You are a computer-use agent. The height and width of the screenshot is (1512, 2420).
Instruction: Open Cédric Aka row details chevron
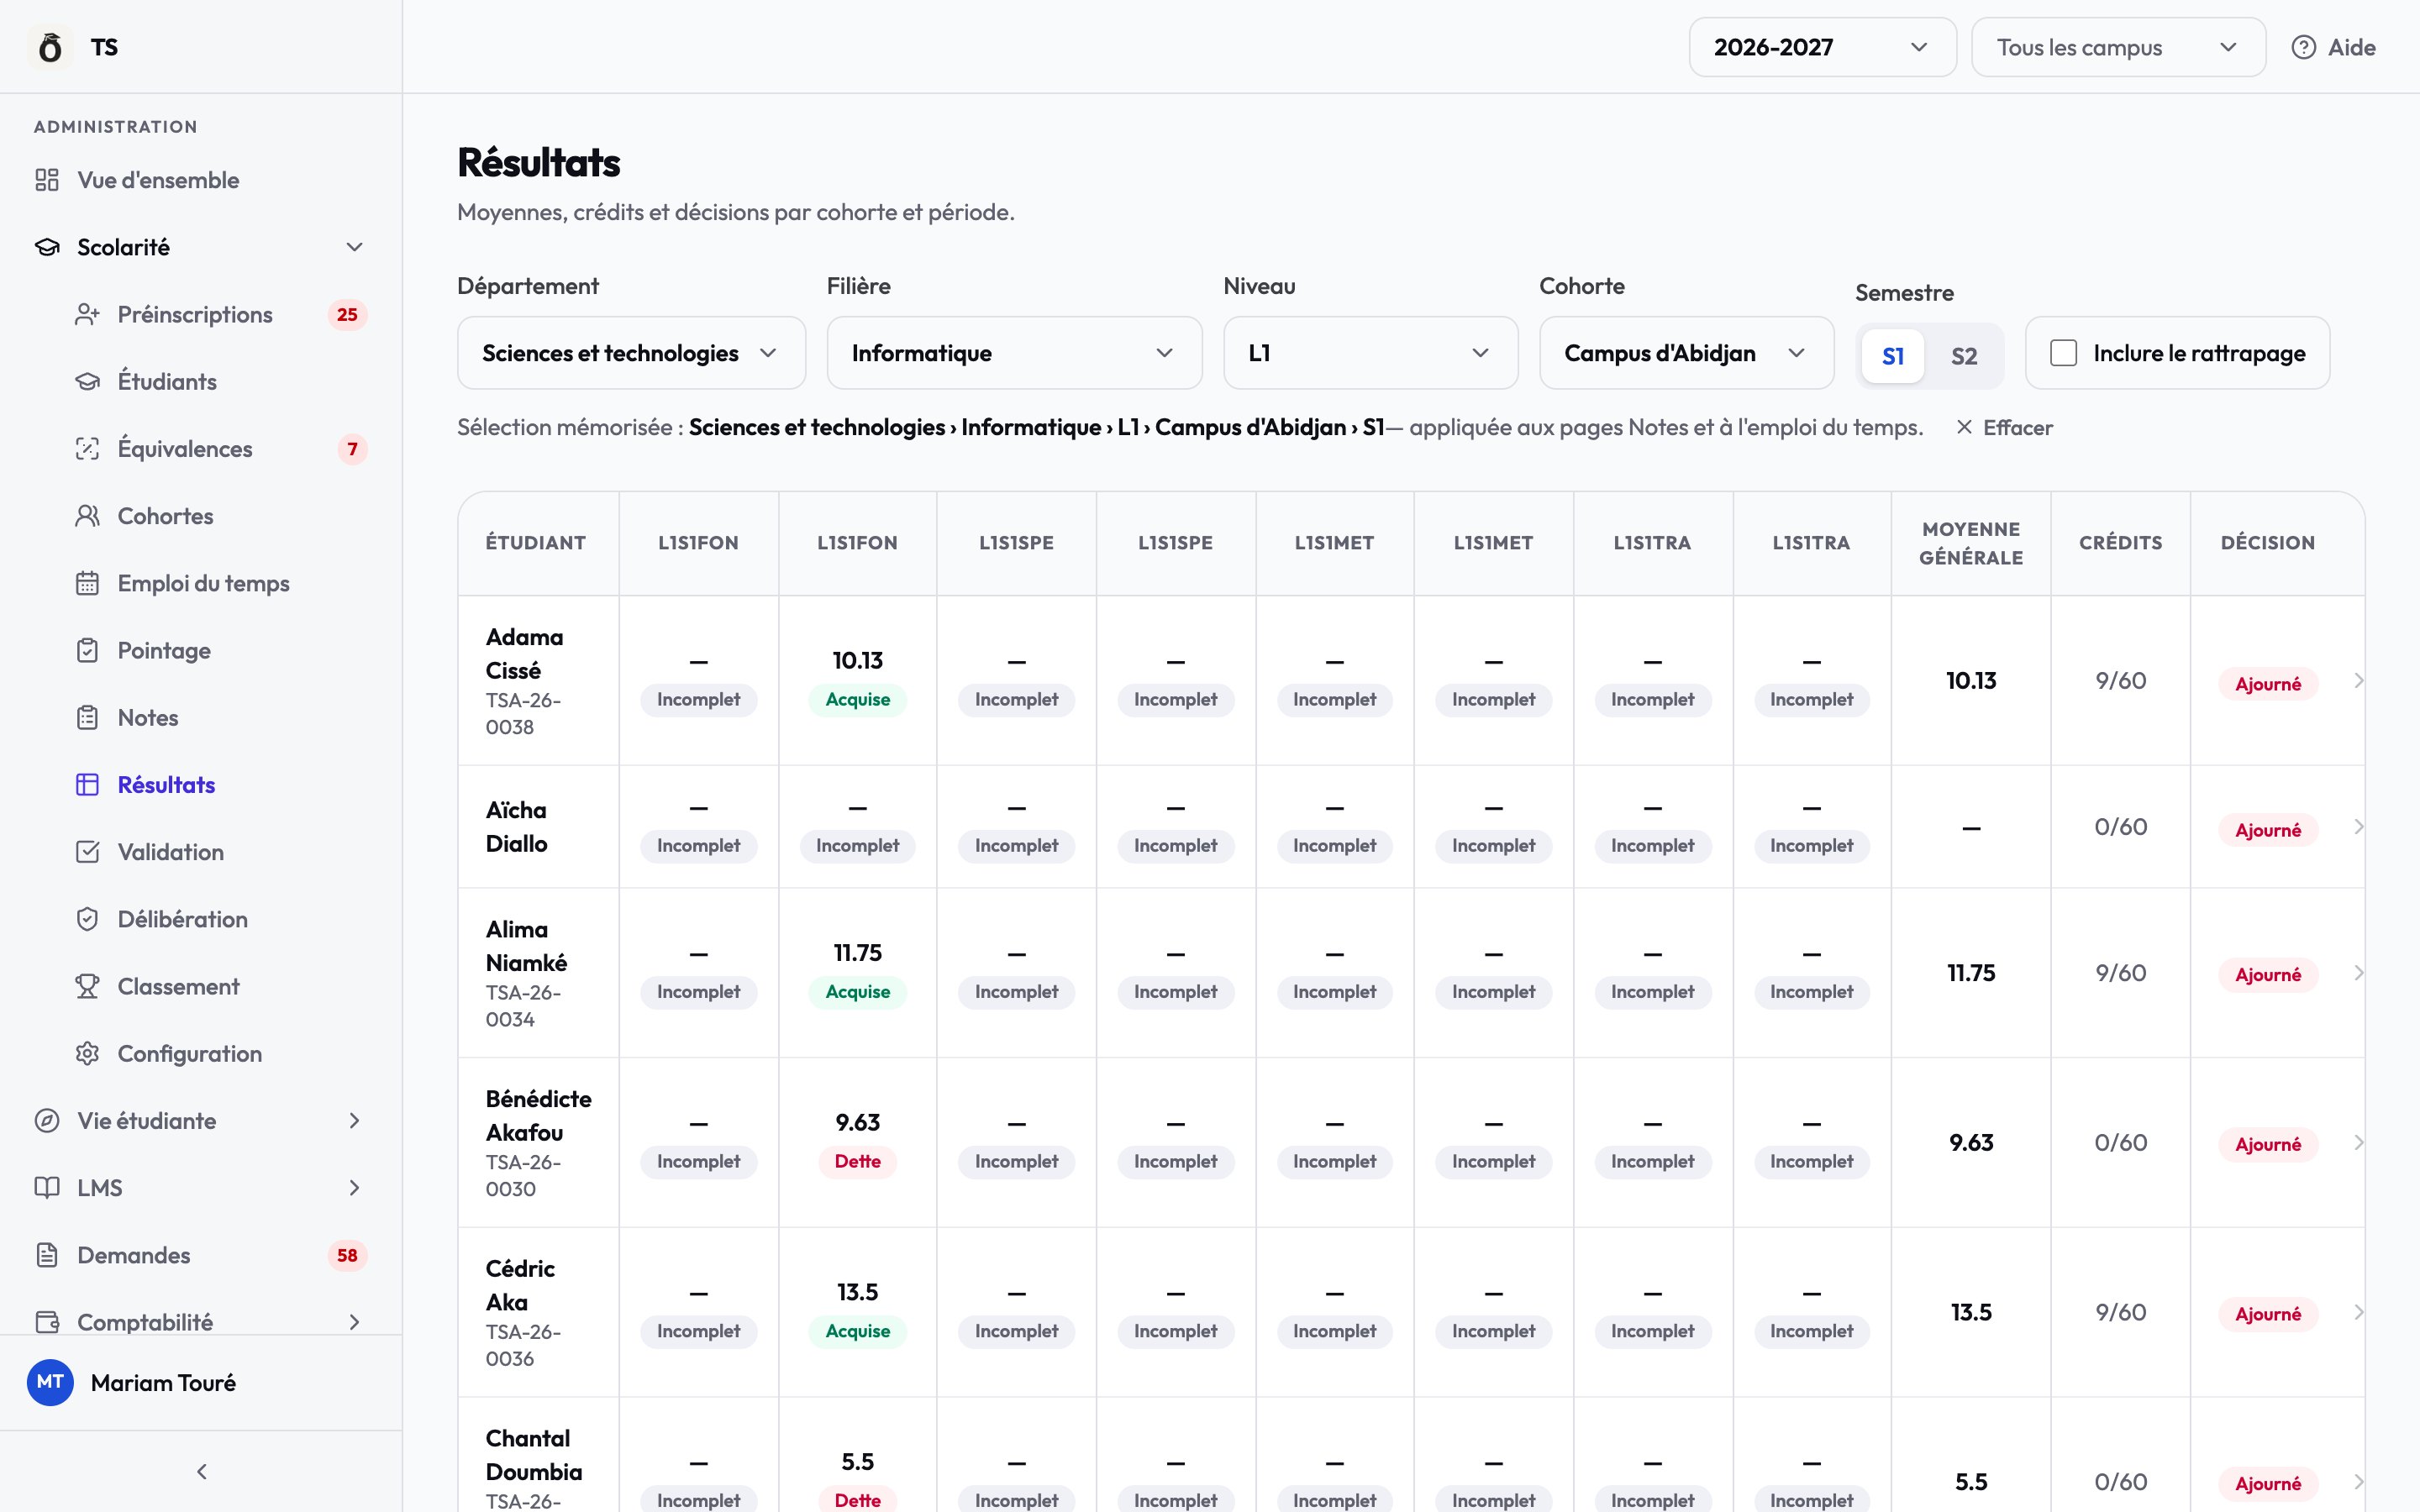tap(2358, 1312)
